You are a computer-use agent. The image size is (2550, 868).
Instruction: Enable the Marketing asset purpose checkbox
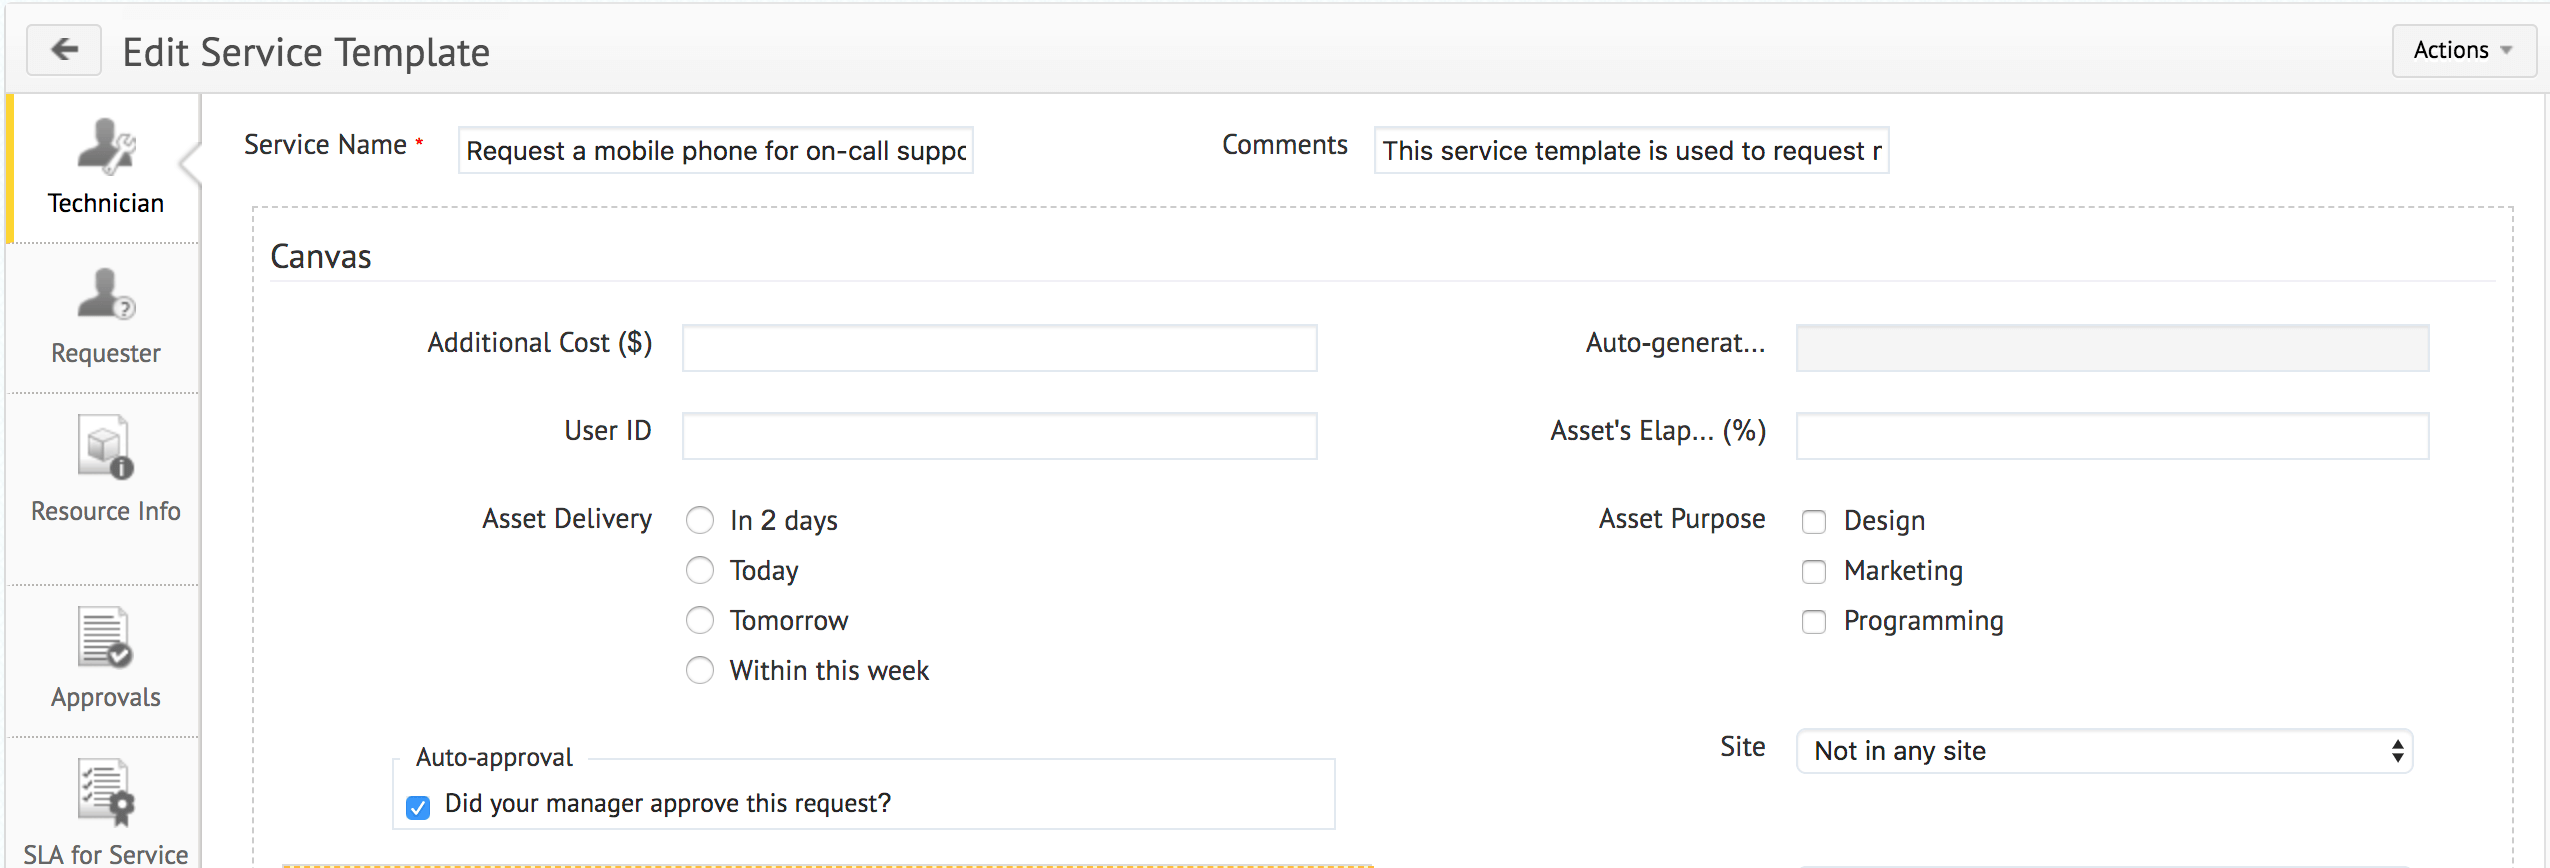tap(1813, 572)
